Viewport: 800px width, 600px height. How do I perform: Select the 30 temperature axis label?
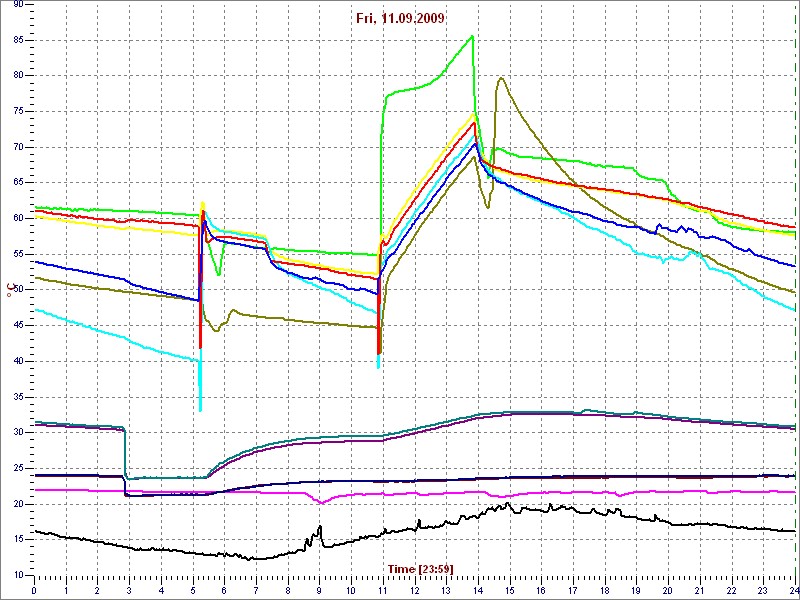coord(18,433)
